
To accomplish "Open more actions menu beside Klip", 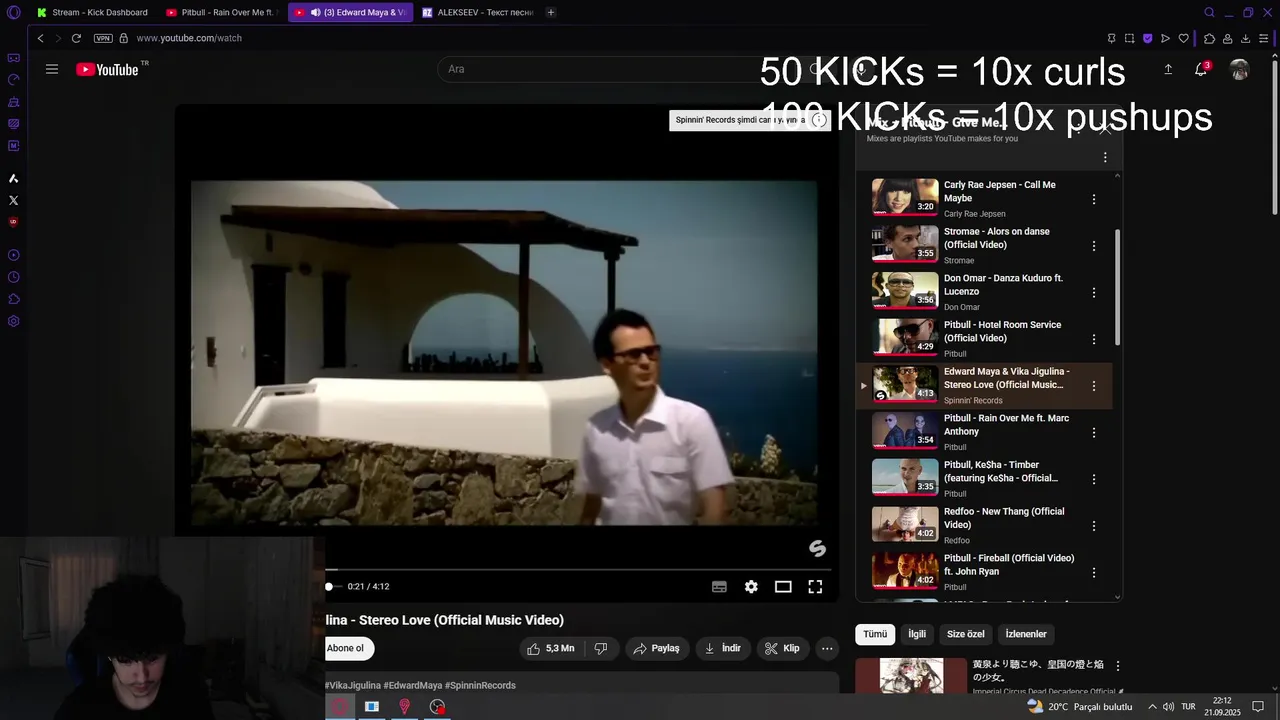I will 827,648.
